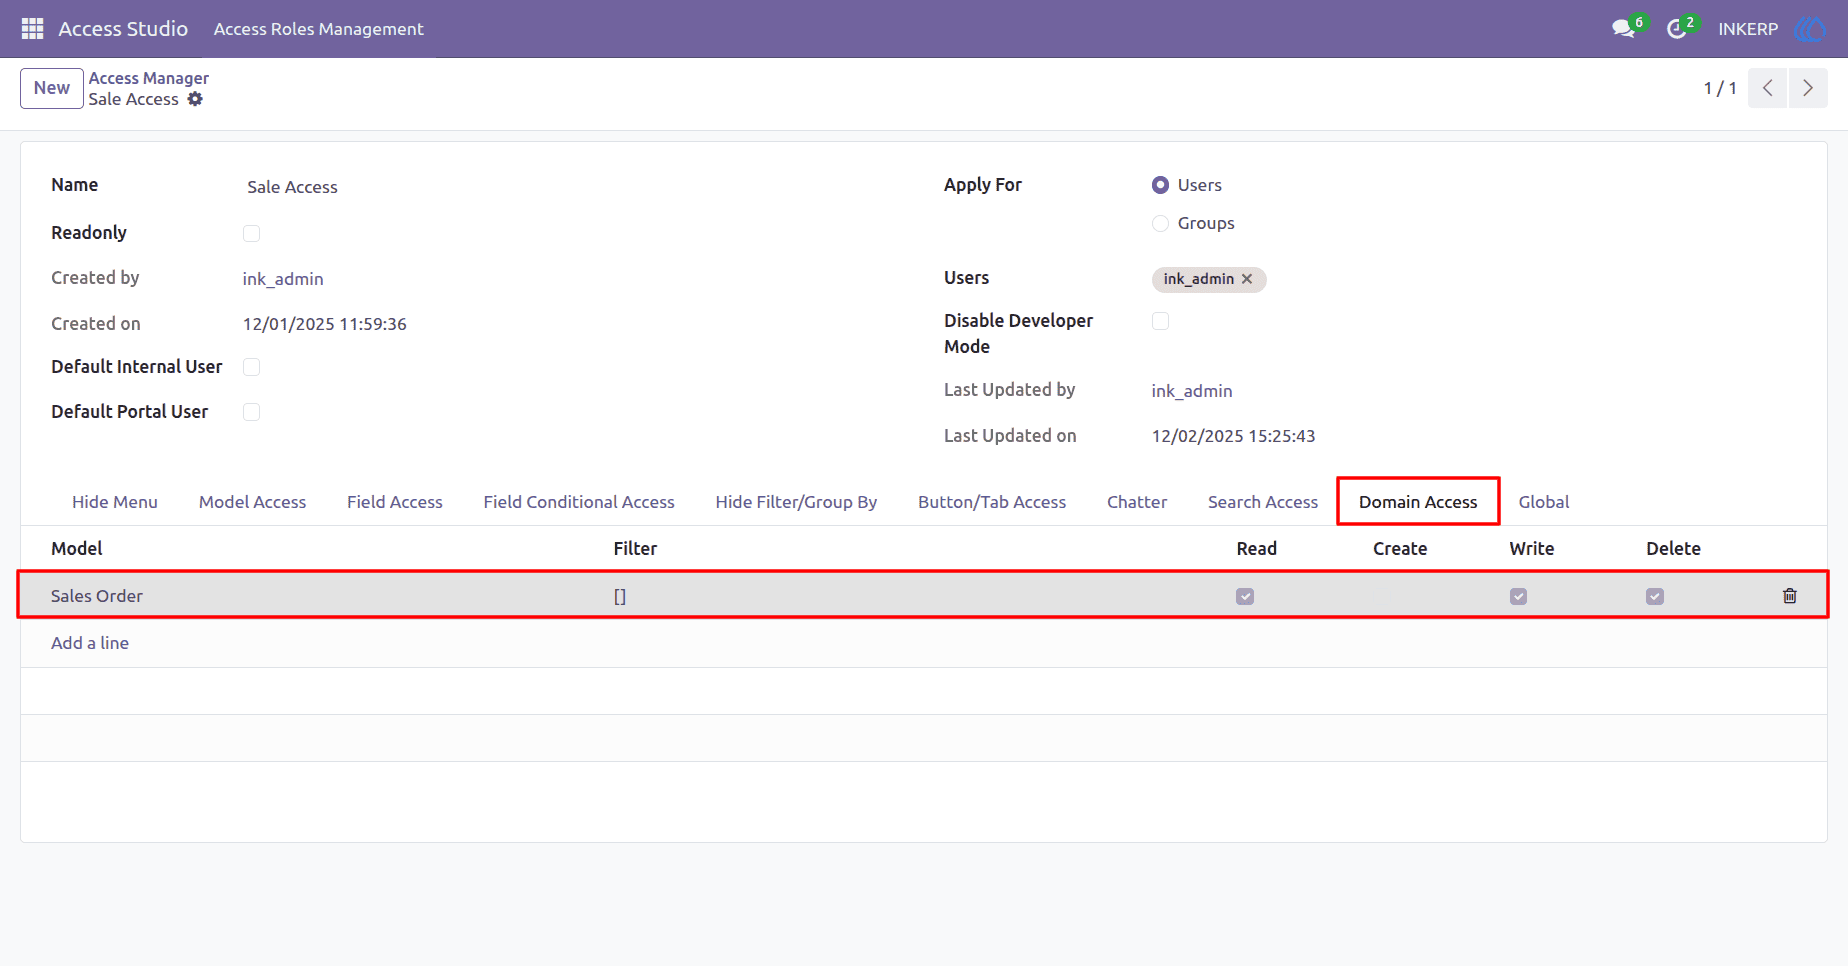
Task: Open the Access Roles Management menu
Action: click(x=319, y=29)
